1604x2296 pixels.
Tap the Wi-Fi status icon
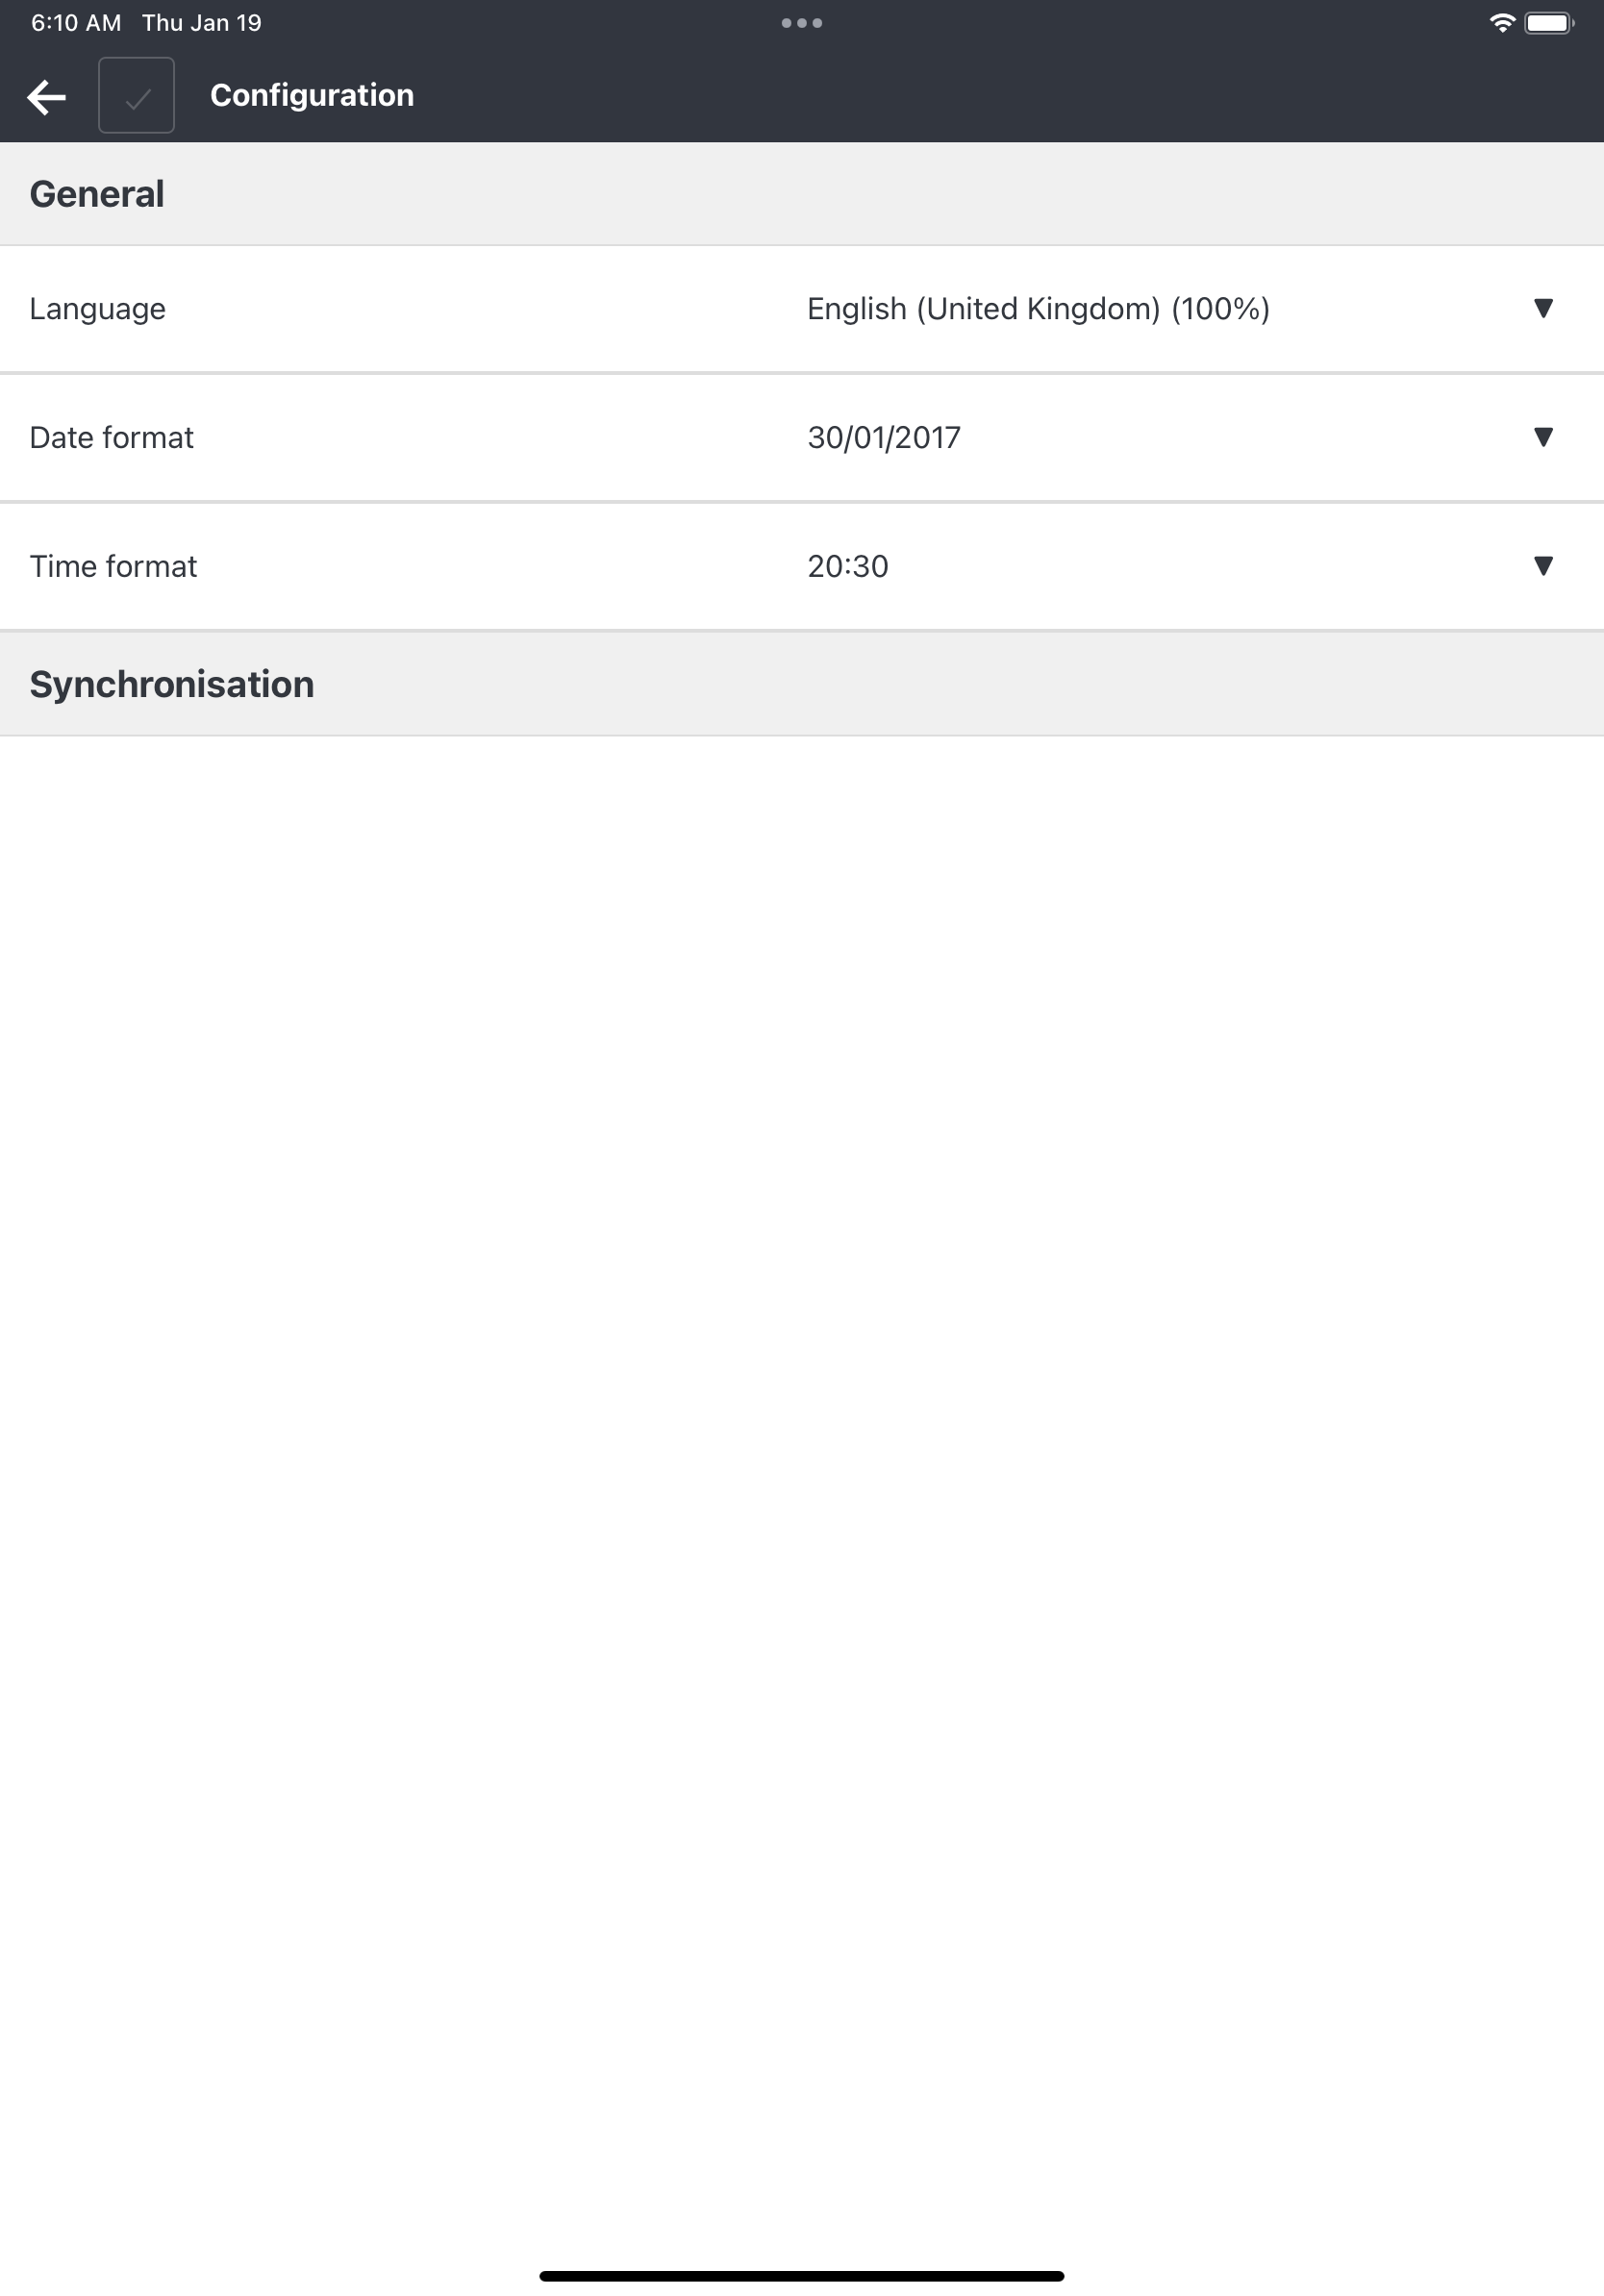click(1501, 20)
